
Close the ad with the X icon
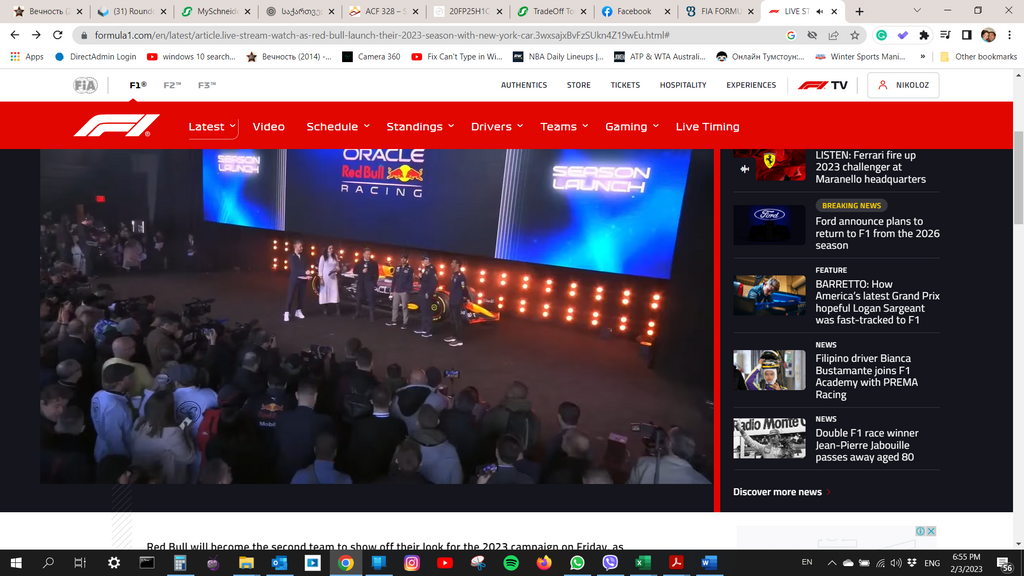[931, 531]
